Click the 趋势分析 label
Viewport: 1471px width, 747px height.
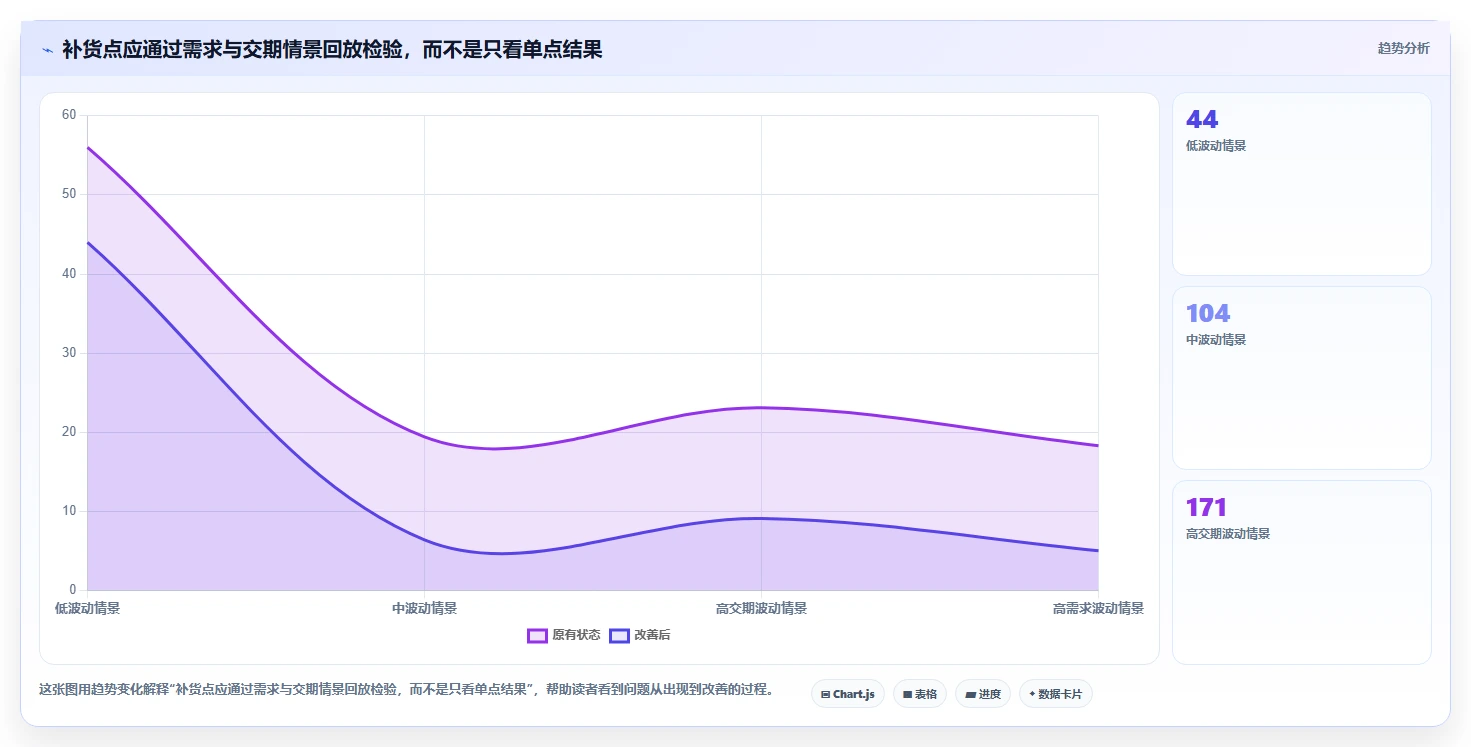(1403, 48)
